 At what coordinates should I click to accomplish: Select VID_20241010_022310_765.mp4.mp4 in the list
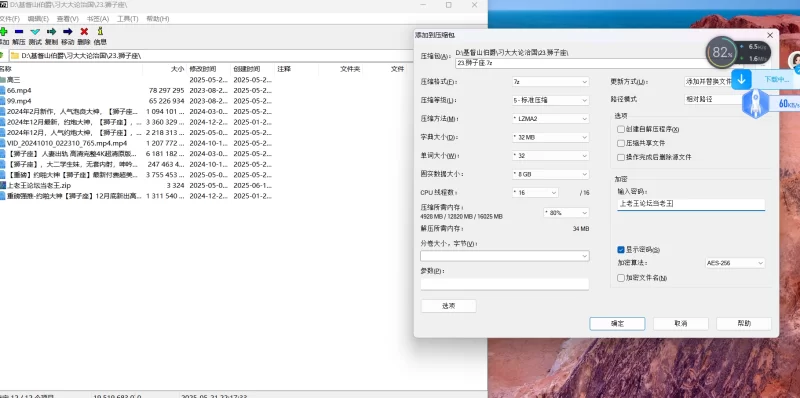point(67,143)
